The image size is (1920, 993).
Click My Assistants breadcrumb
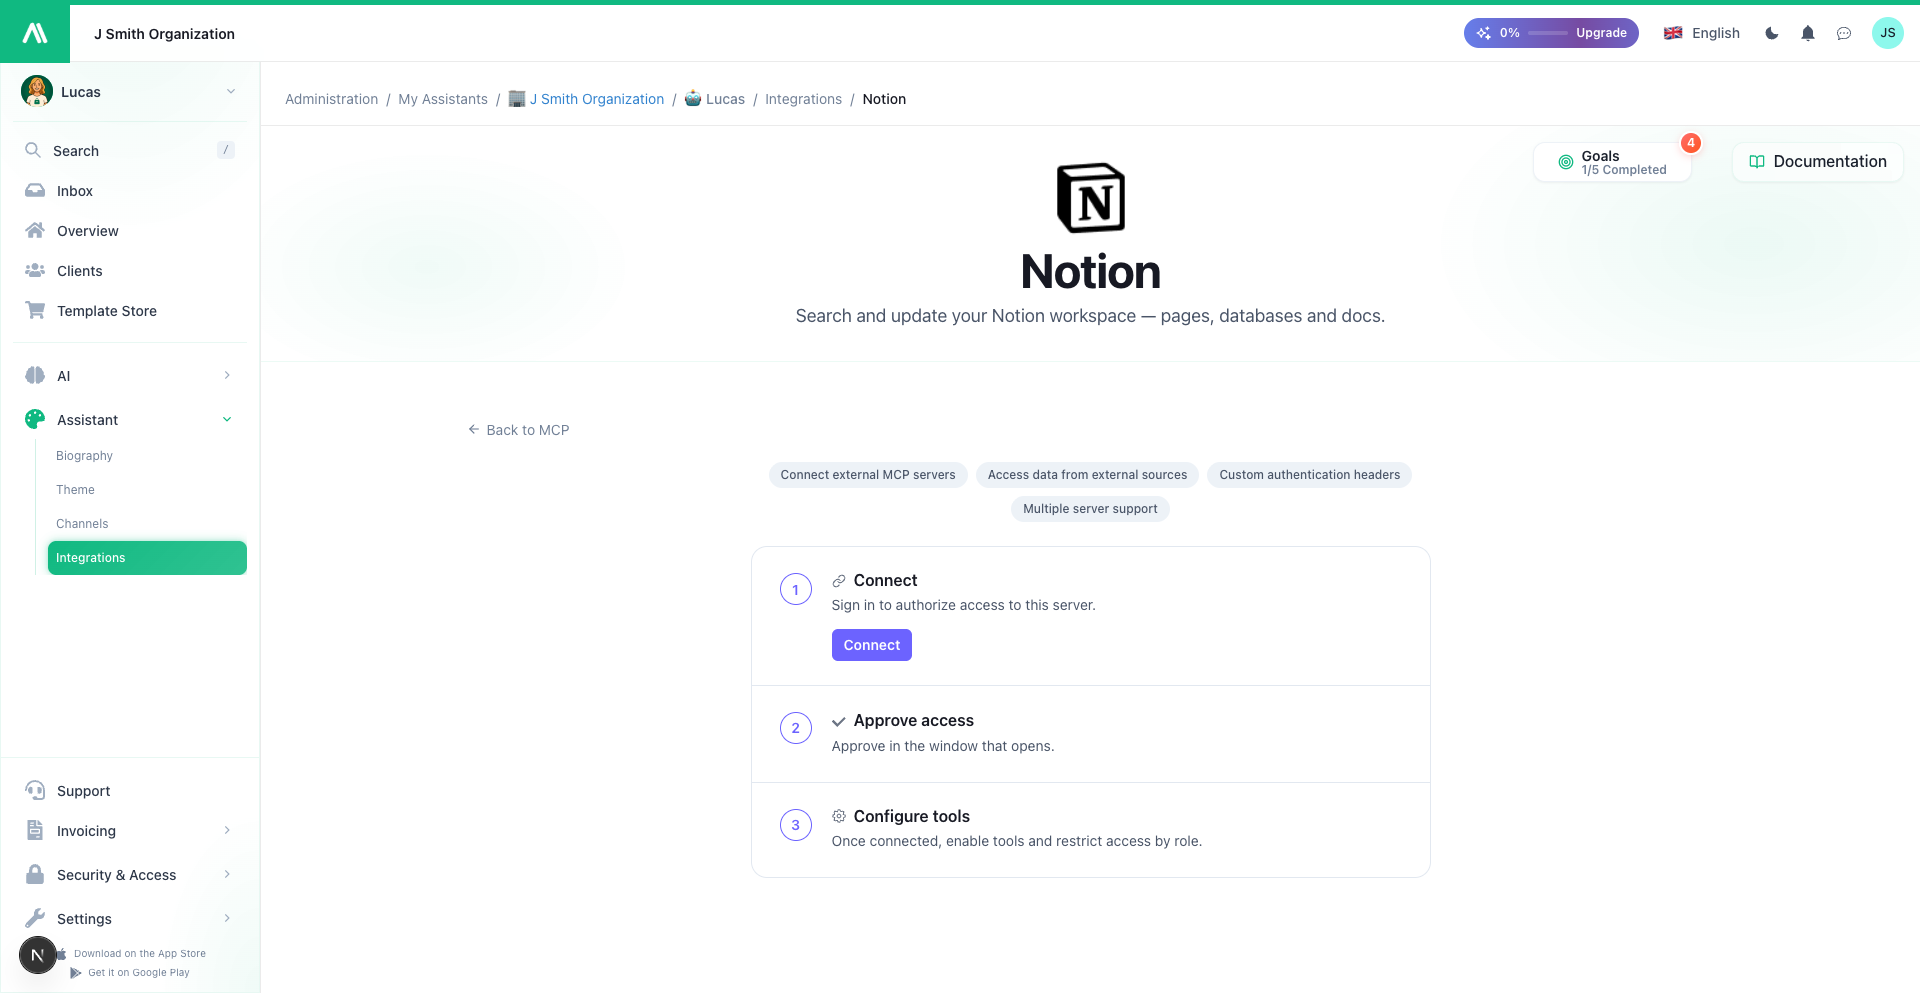[443, 99]
